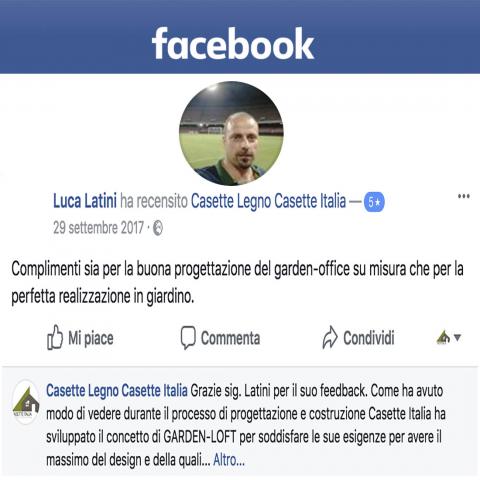Click the Mi piace text label
The height and width of the screenshot is (480, 480).
[x=91, y=338]
